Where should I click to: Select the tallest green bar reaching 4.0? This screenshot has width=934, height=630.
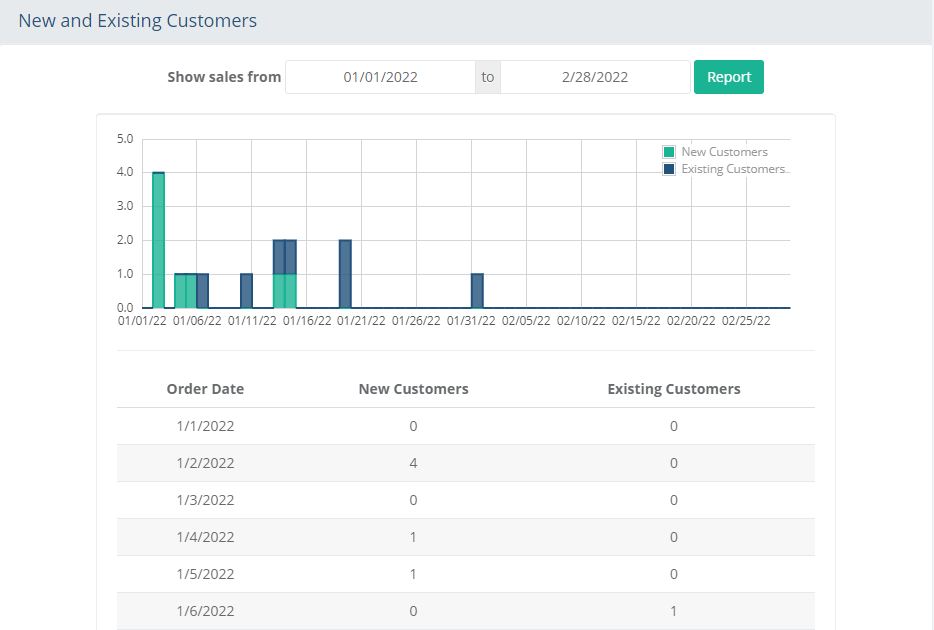pos(158,240)
